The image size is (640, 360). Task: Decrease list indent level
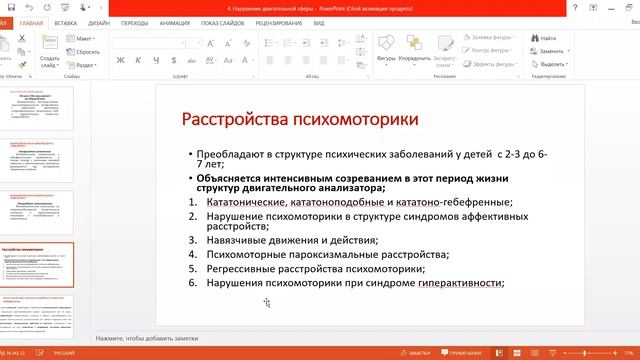[x=306, y=43]
